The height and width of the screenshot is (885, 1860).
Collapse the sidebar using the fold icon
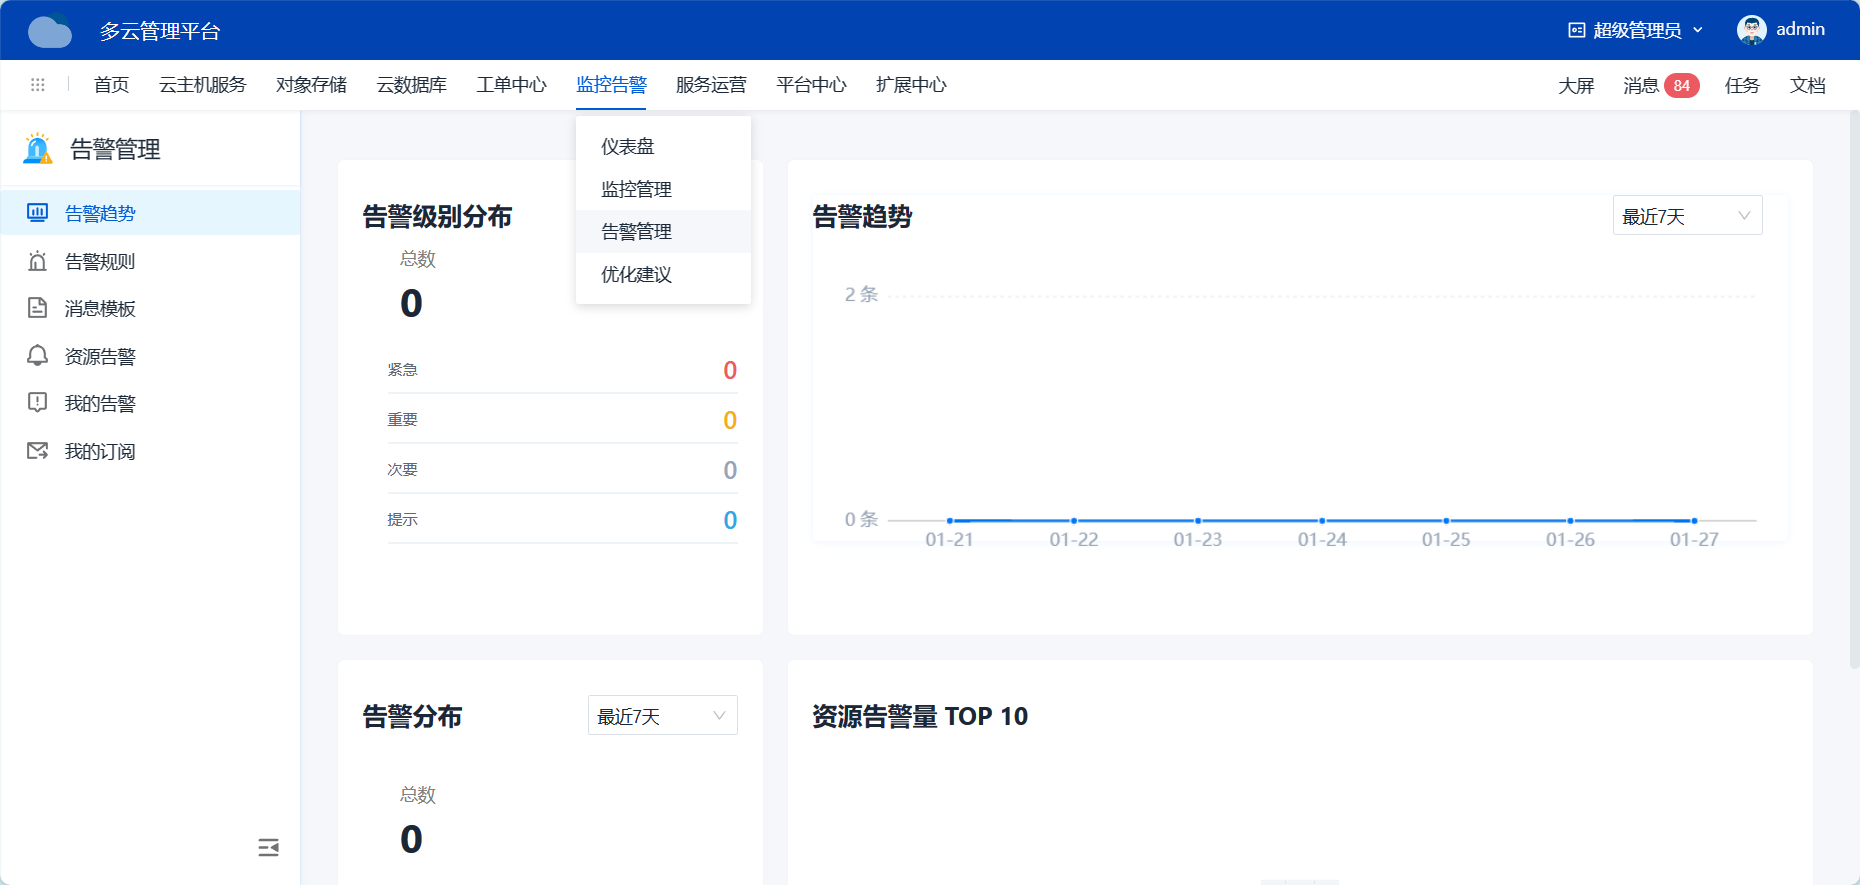coord(268,848)
